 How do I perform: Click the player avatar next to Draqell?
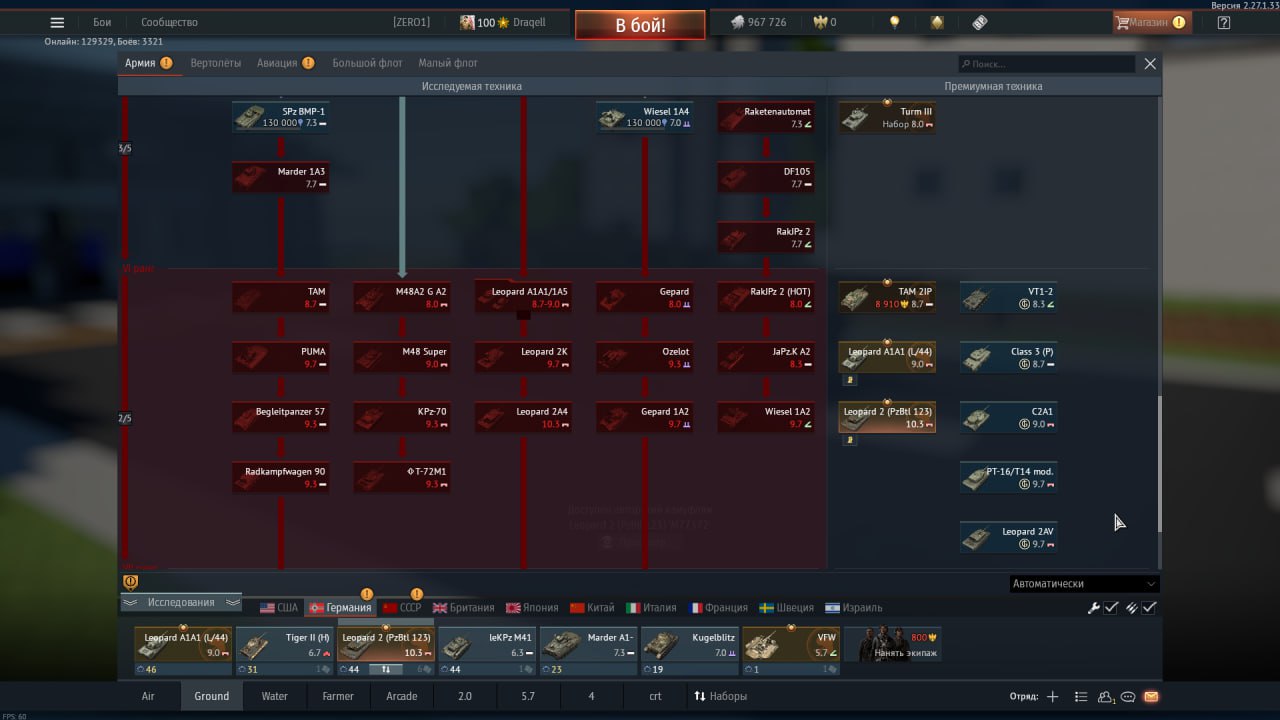tap(467, 22)
